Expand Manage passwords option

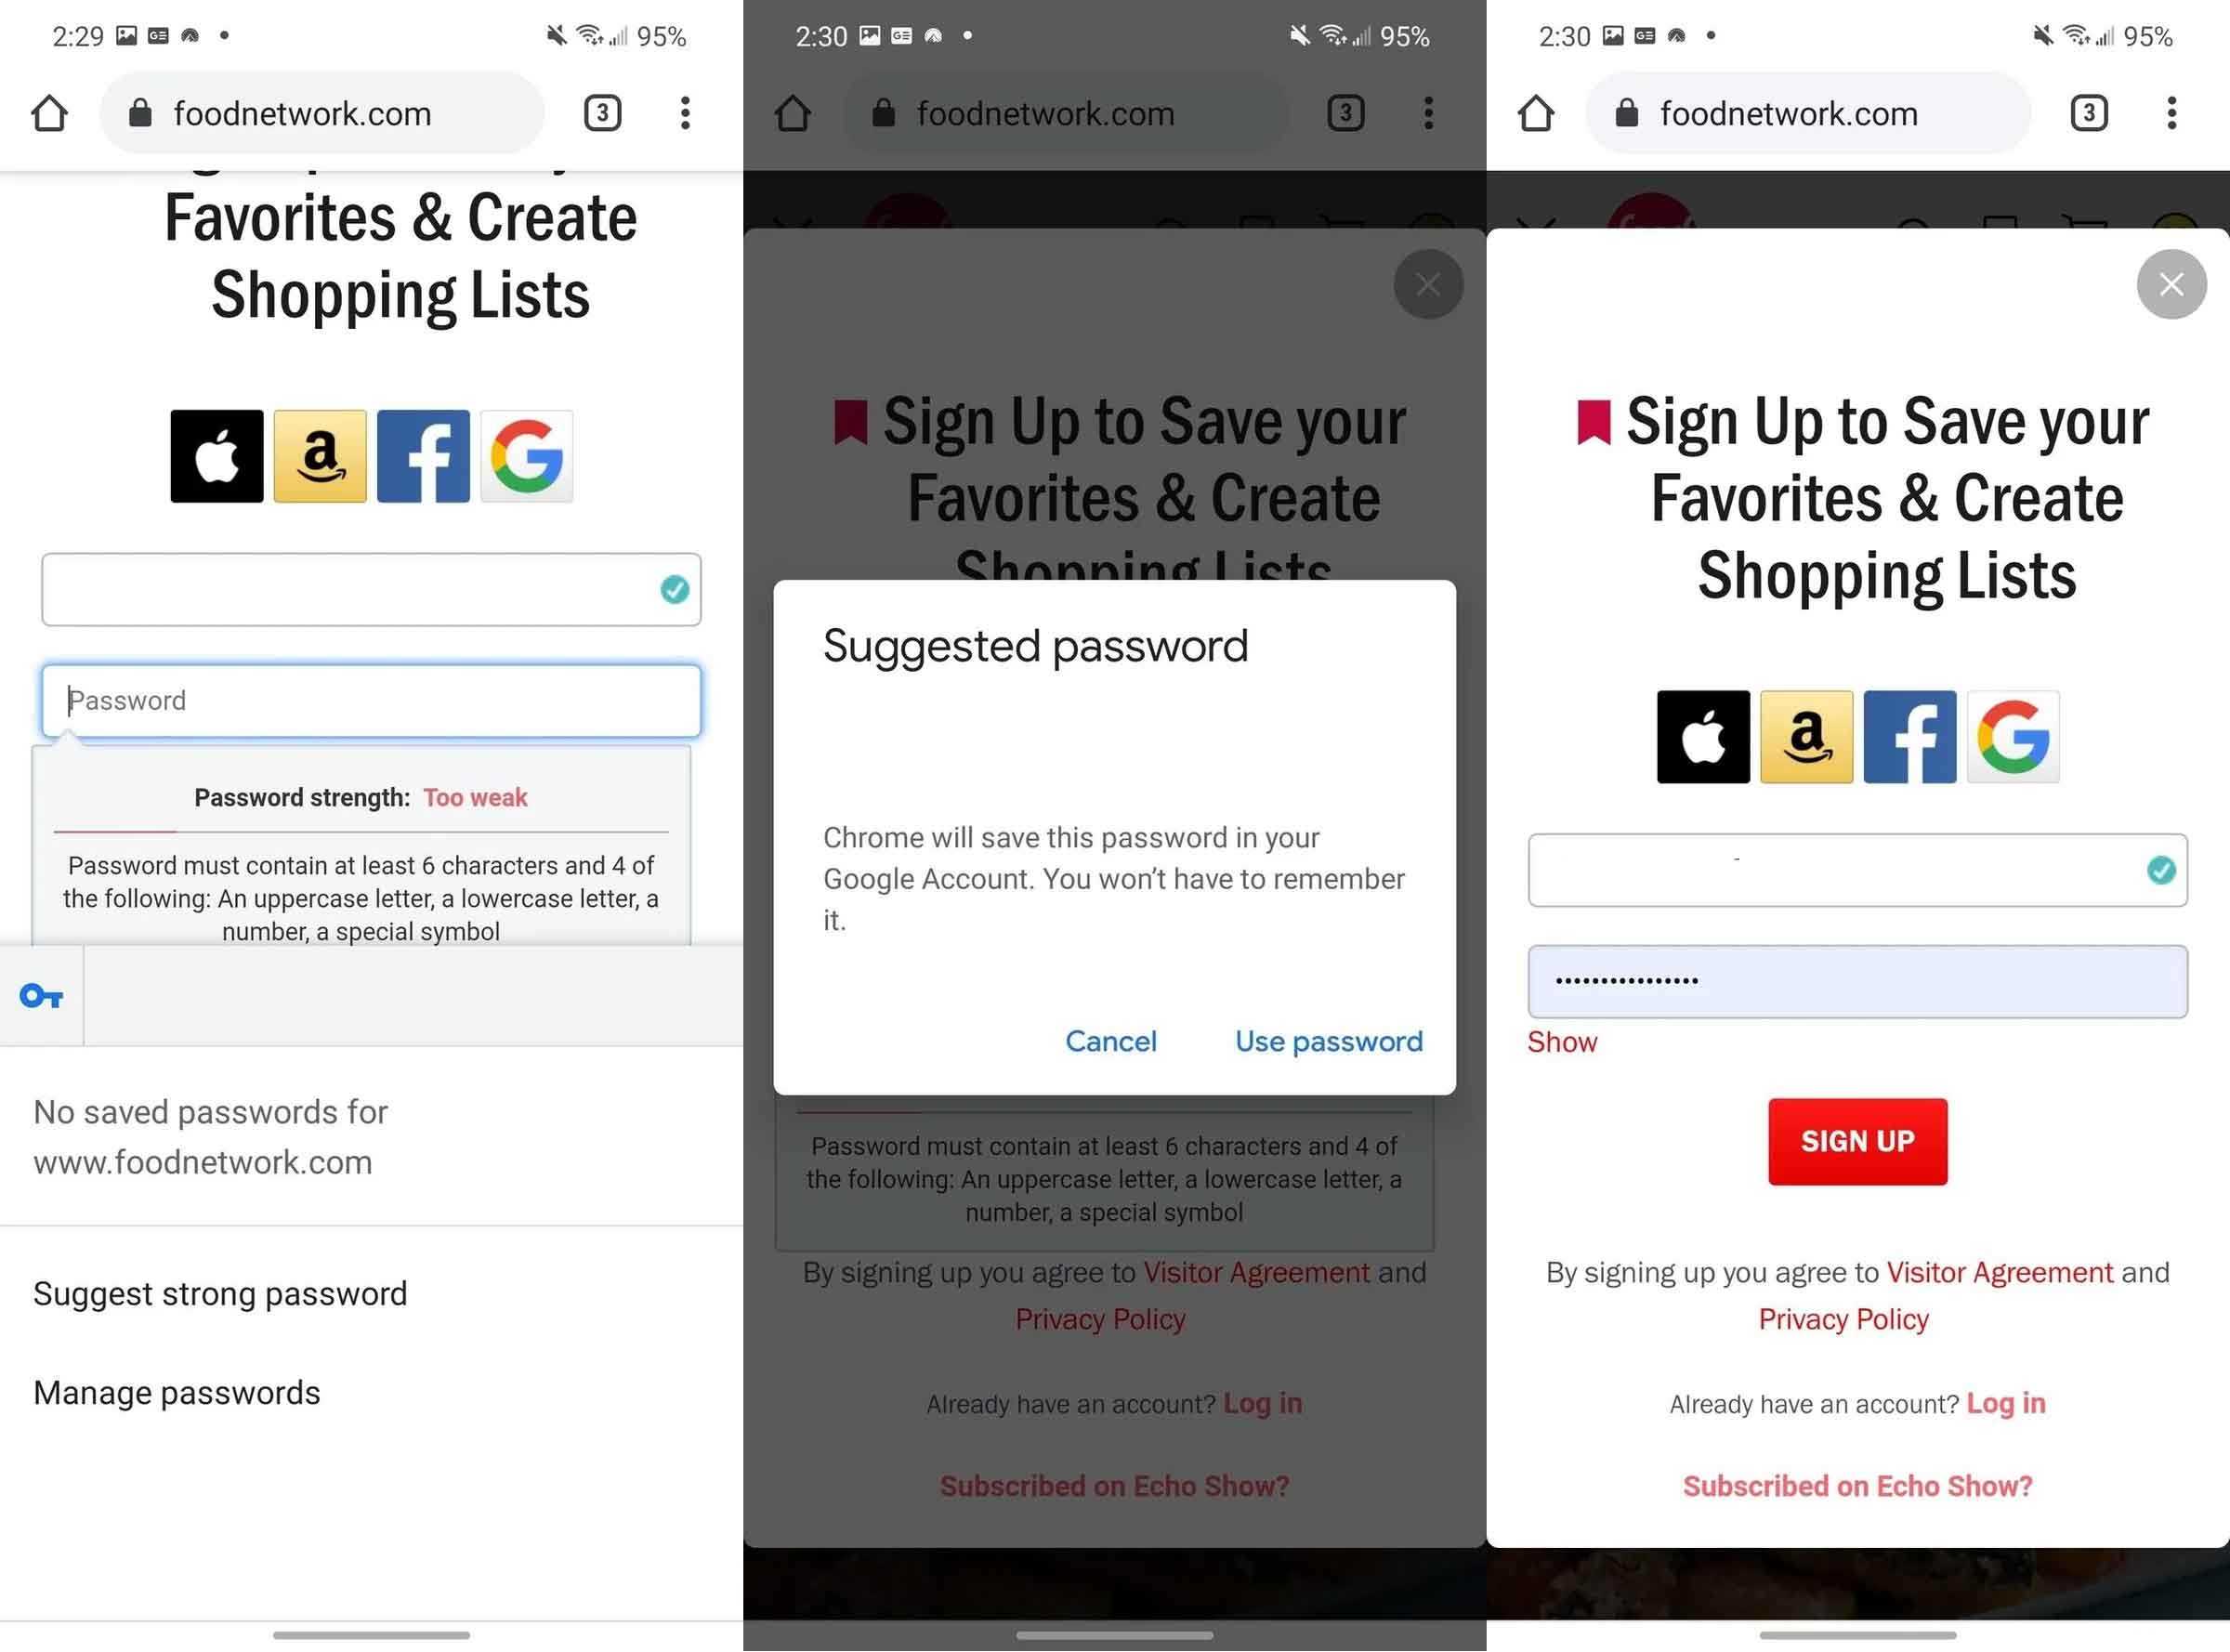tap(176, 1392)
